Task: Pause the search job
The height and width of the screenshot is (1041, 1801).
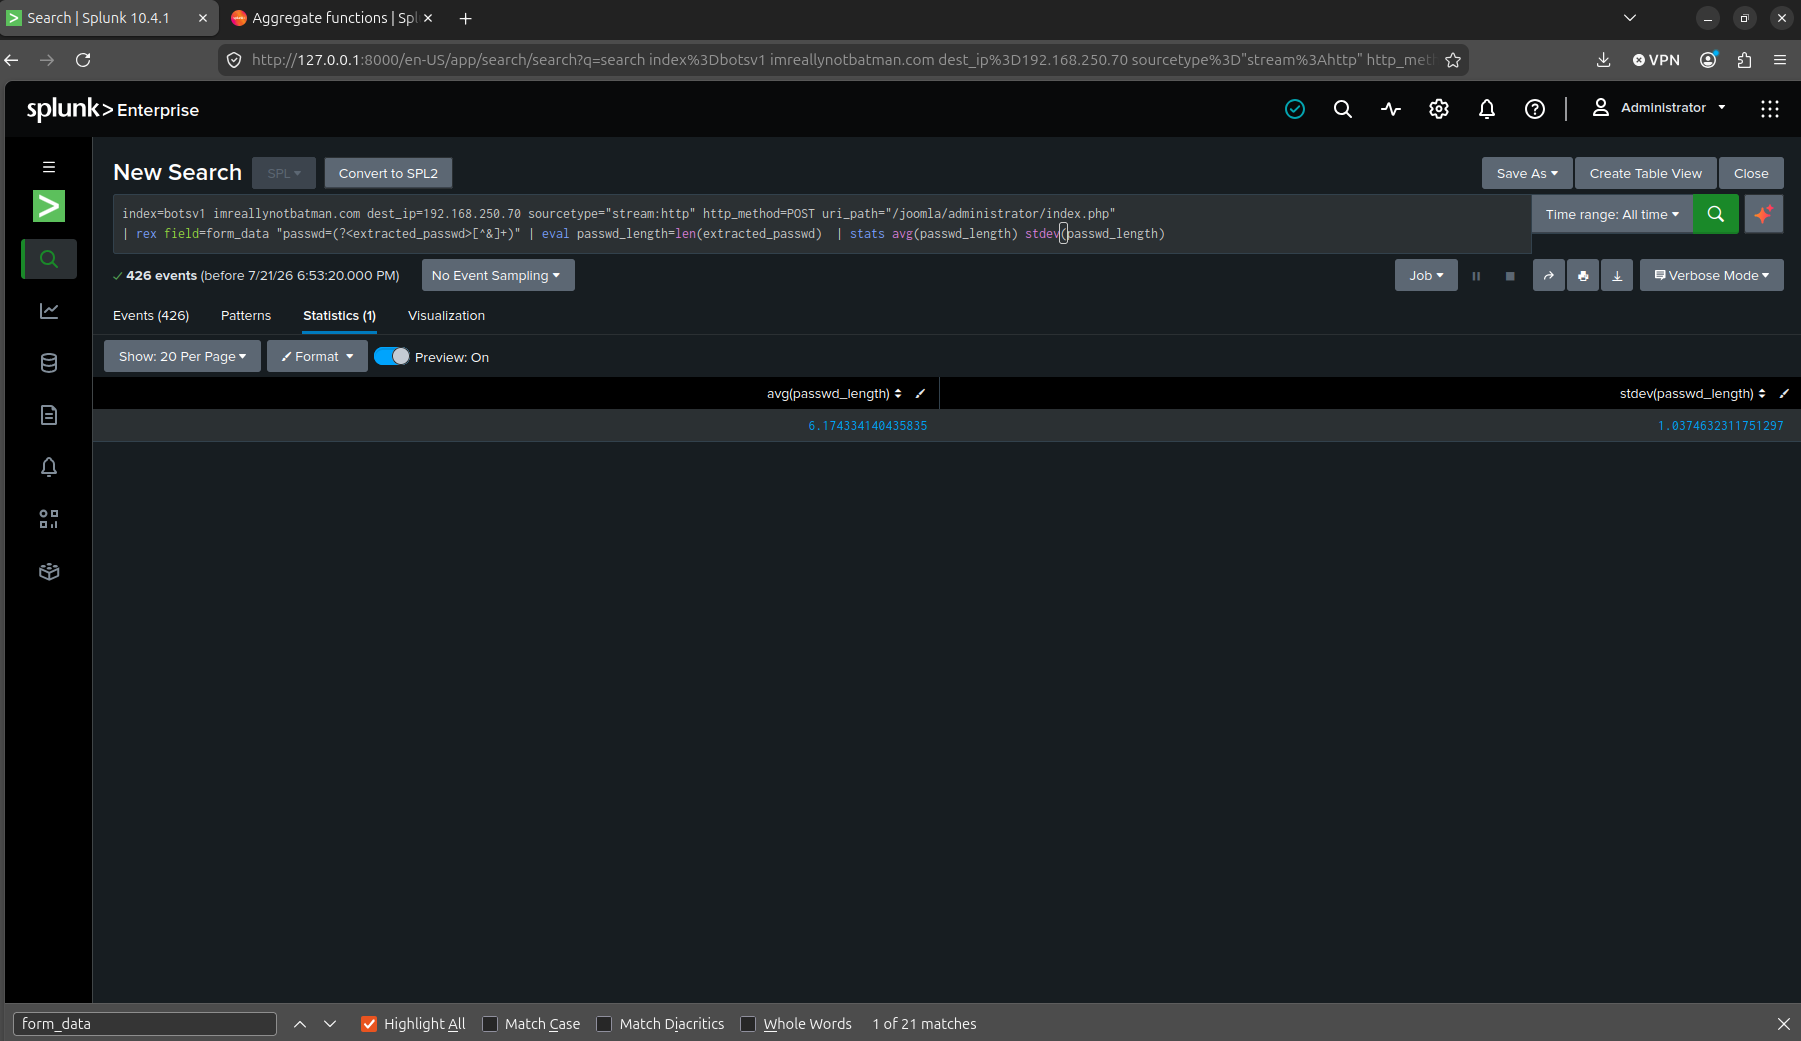Action: [1476, 276]
